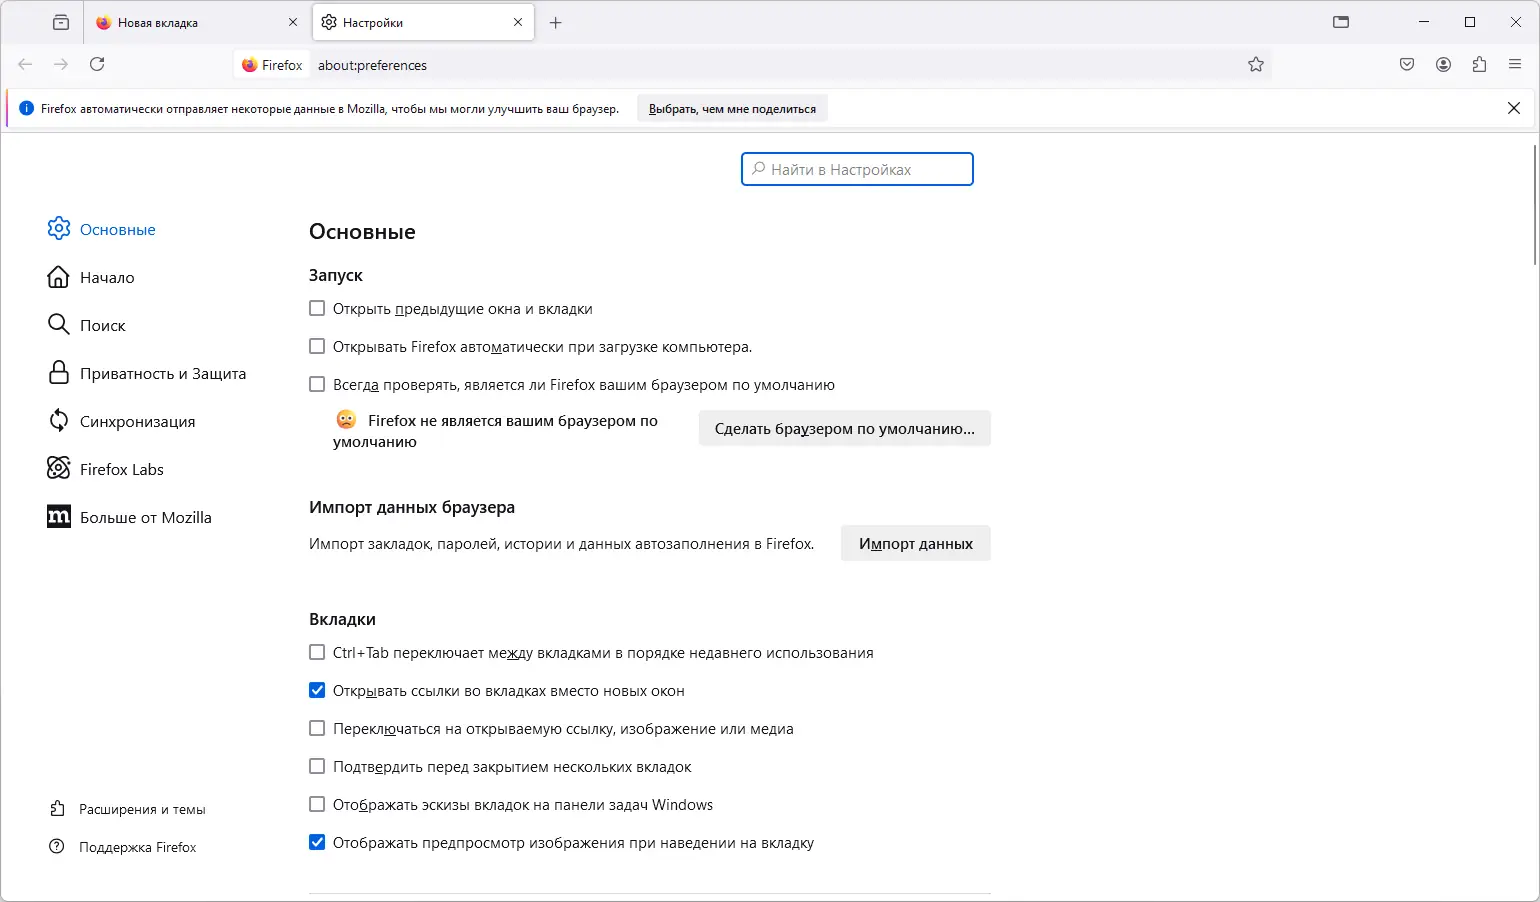
Task: Click the new tab plus button
Action: [x=556, y=22]
